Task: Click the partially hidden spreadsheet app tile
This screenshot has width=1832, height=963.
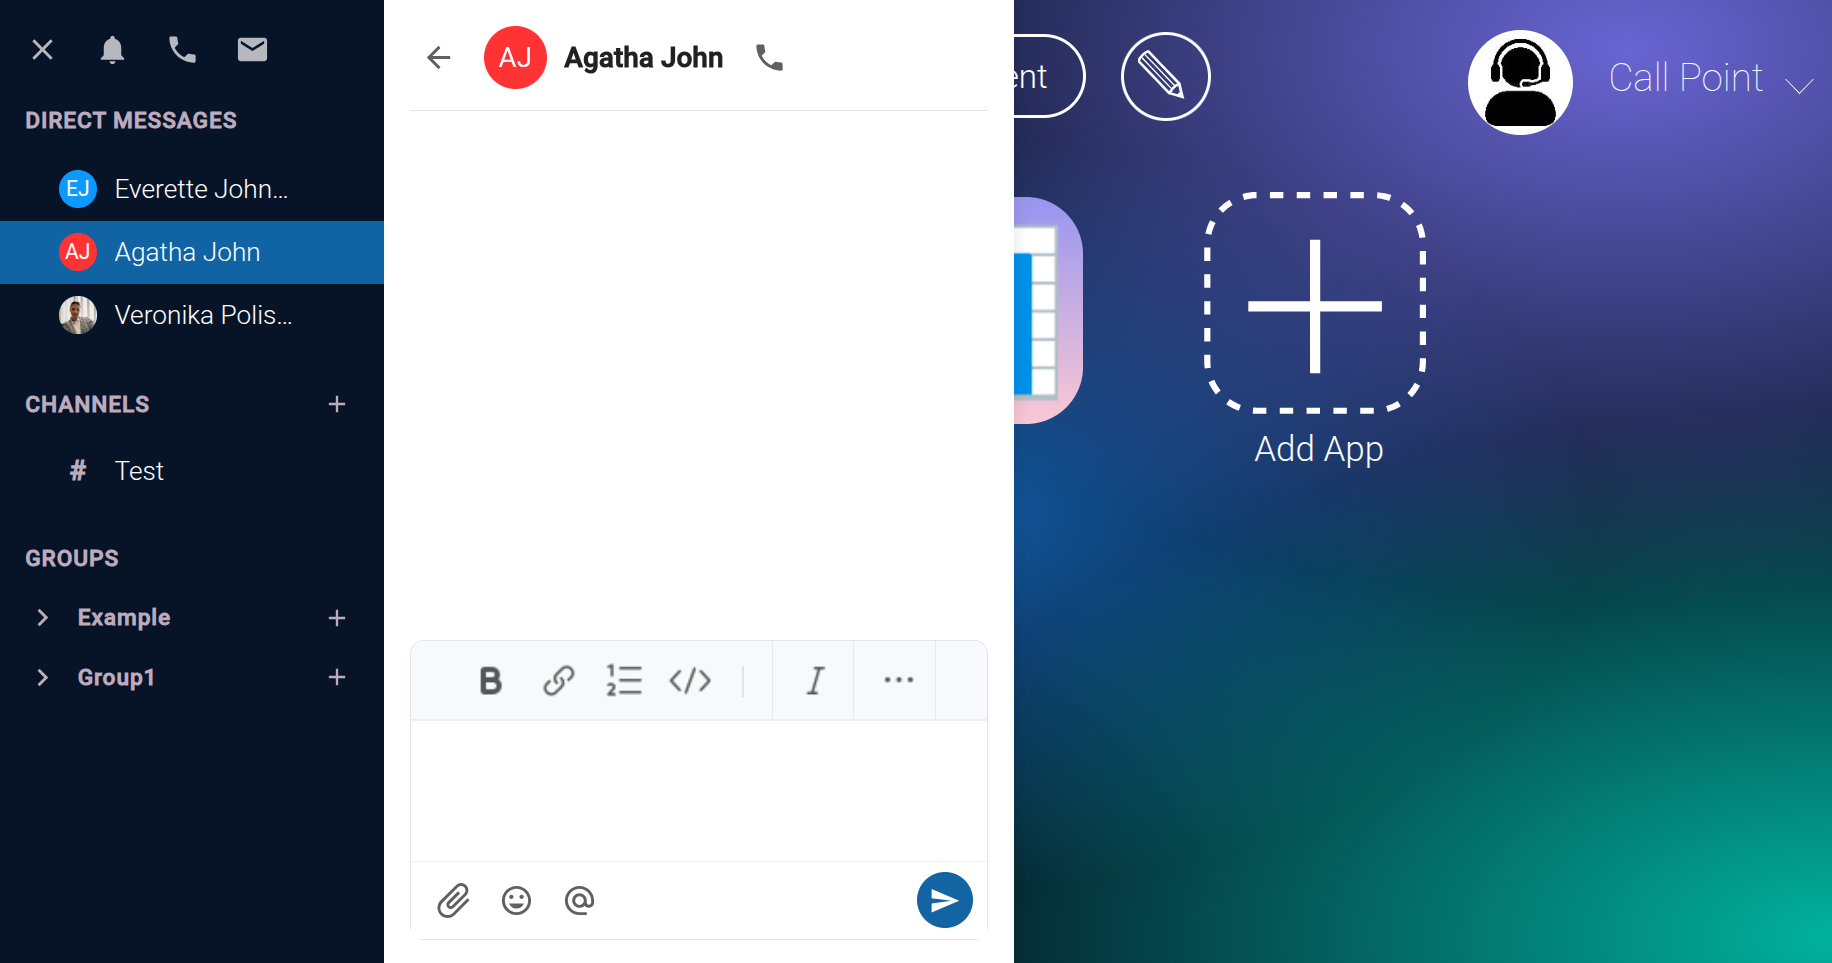Action: click(x=1048, y=310)
